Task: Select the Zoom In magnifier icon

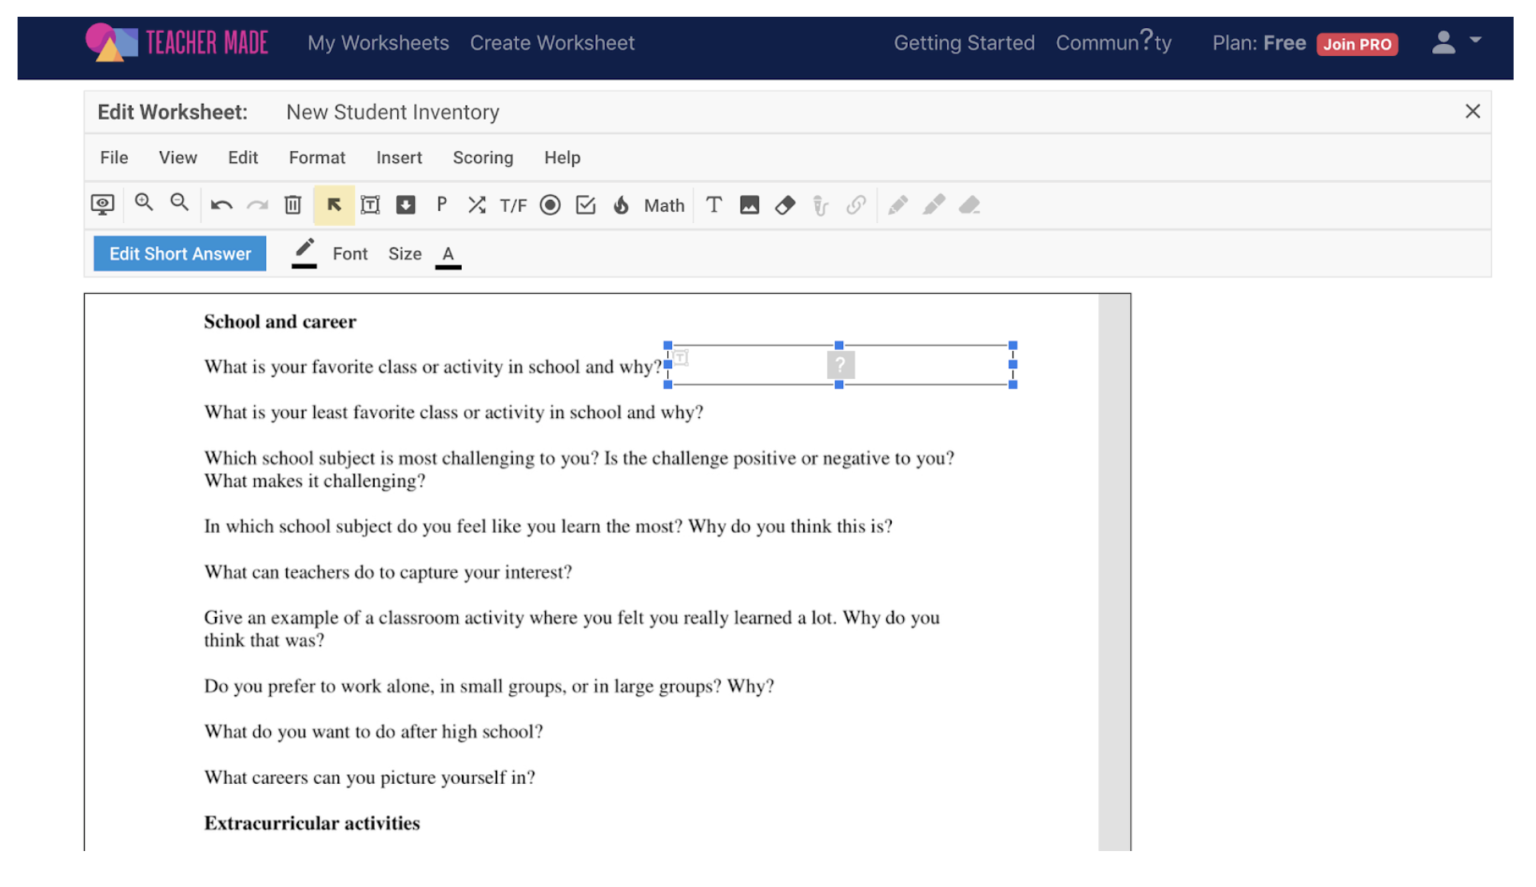Action: 144,204
